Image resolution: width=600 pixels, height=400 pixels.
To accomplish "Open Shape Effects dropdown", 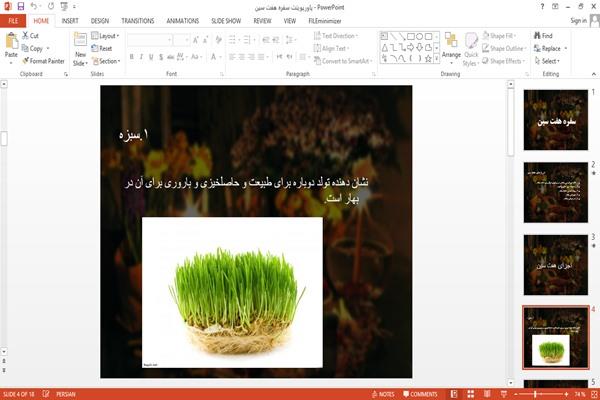I will coord(504,61).
